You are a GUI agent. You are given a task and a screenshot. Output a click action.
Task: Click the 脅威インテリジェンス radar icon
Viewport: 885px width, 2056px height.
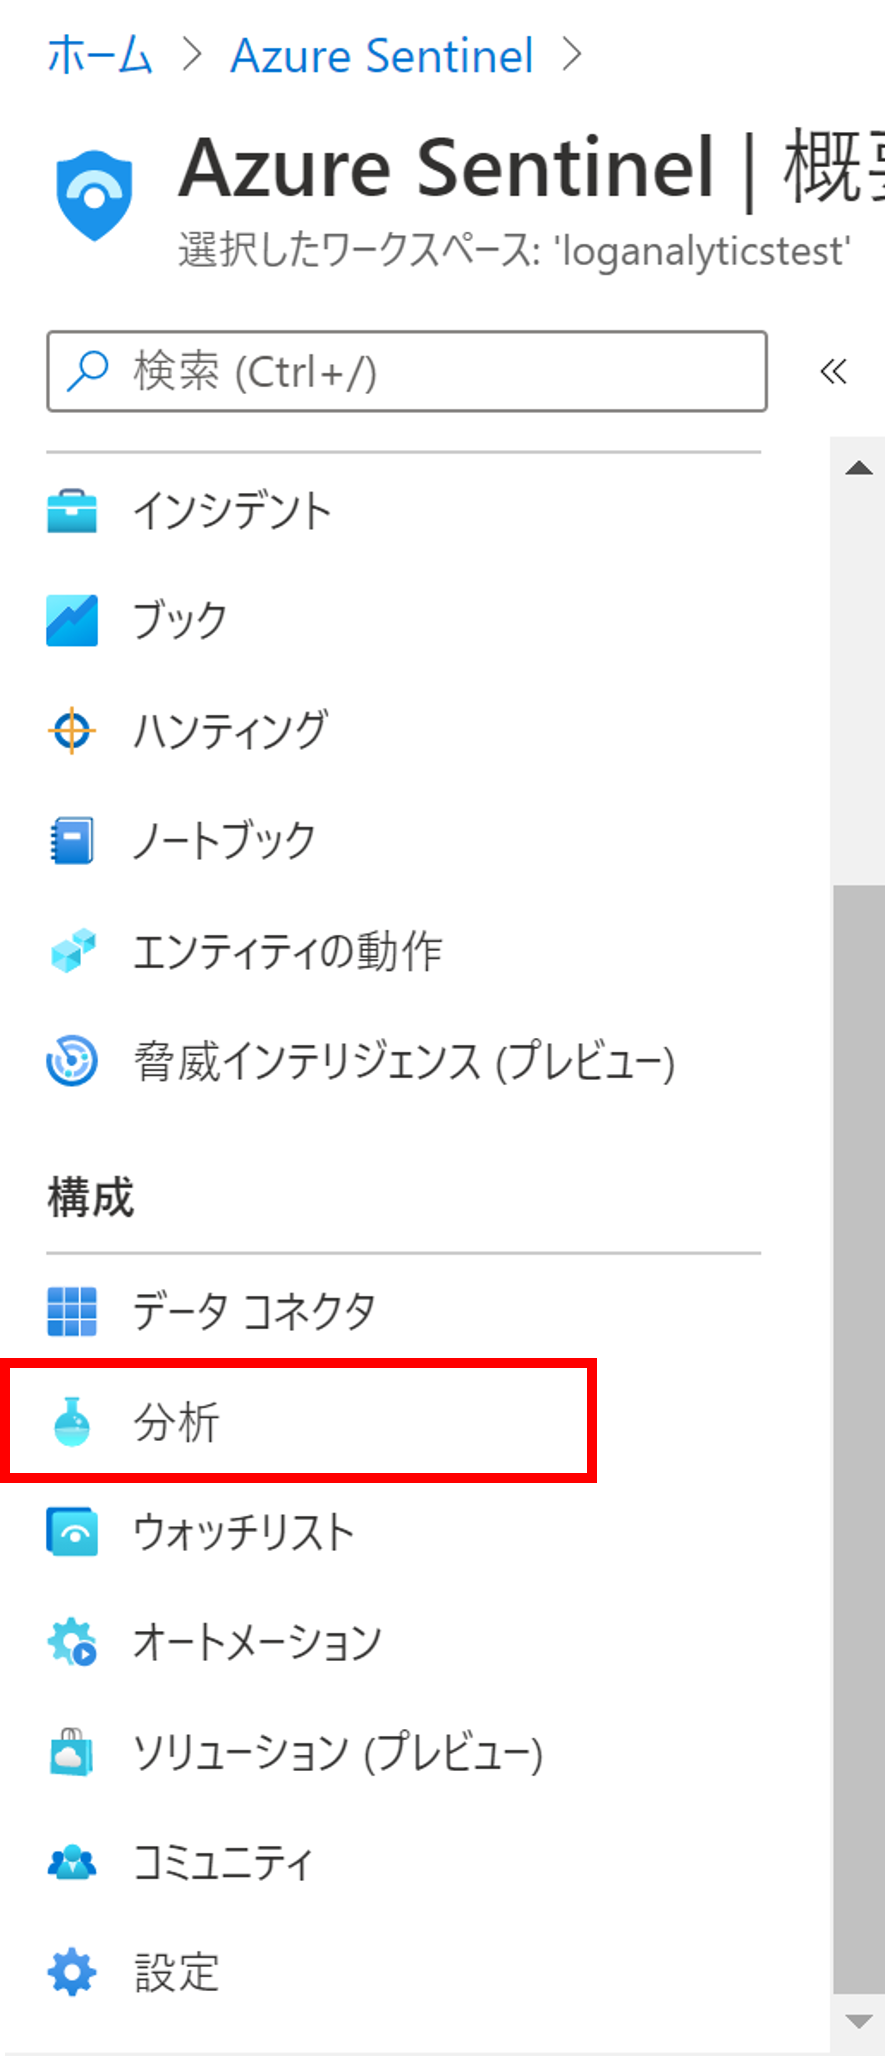click(x=72, y=1061)
